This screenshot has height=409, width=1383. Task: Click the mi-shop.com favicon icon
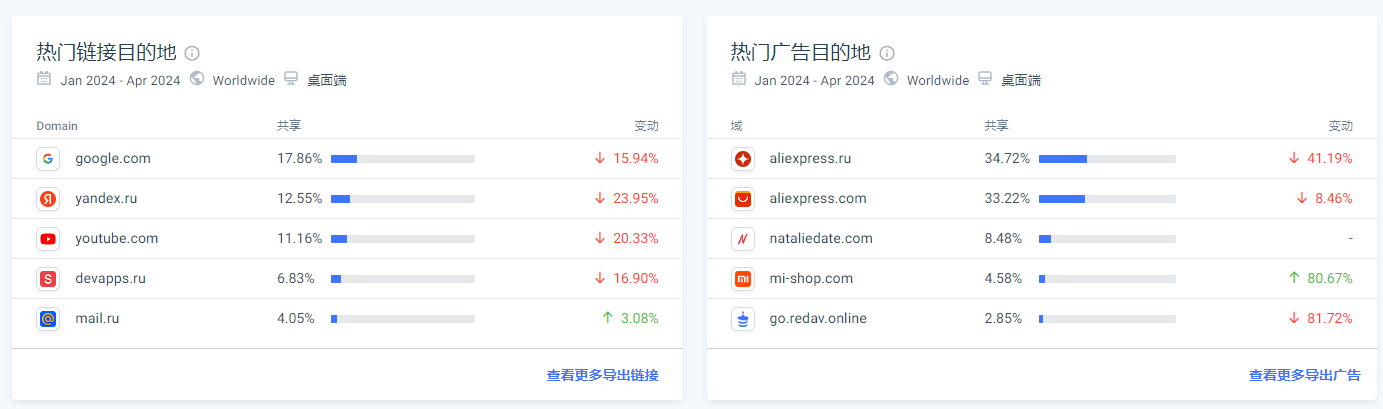pos(743,279)
